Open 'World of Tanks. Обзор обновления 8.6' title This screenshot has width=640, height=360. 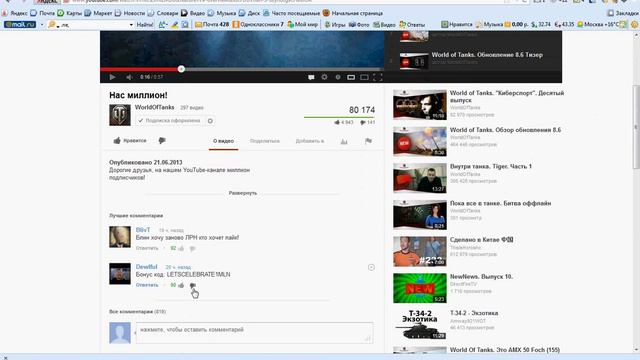pyautogui.click(x=505, y=130)
